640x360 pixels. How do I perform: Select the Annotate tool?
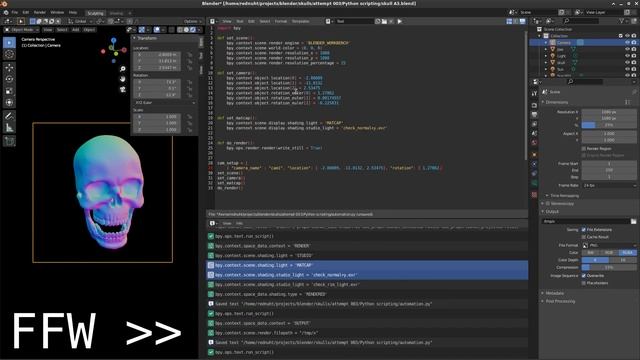[9, 116]
